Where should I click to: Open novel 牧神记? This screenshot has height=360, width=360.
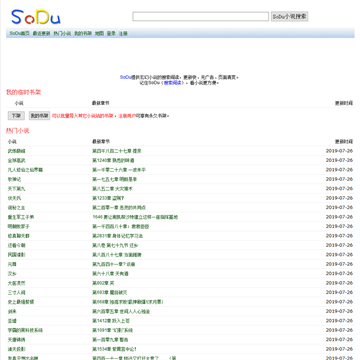pos(15,179)
